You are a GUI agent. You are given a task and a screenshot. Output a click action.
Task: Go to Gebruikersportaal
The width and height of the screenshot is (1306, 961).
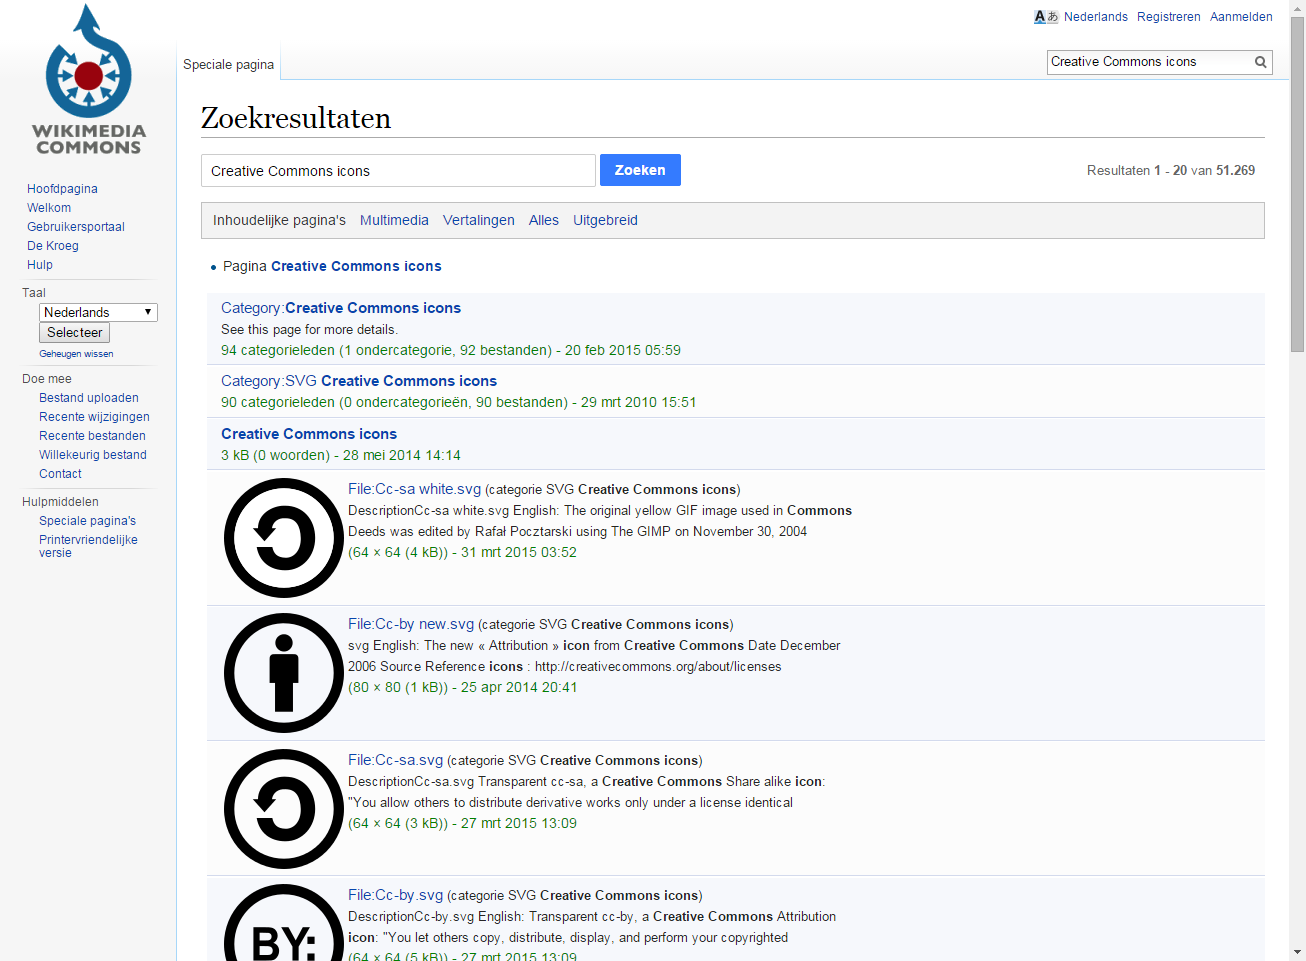76,227
